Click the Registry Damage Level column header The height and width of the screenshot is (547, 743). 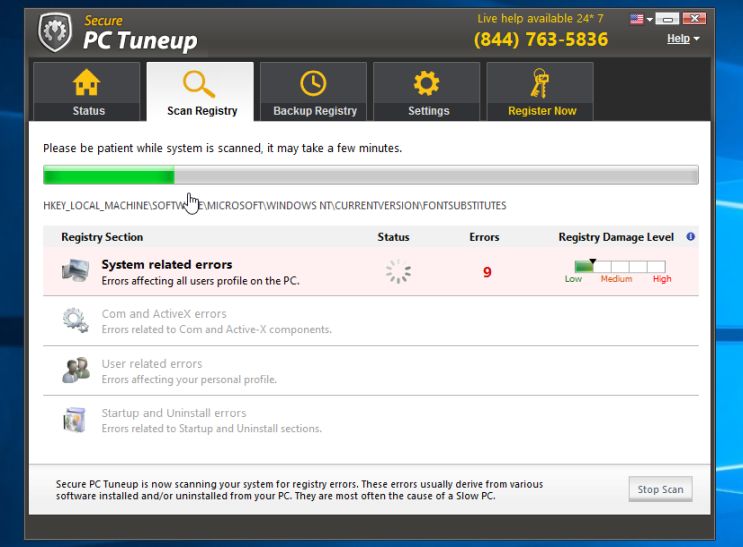click(x=616, y=237)
